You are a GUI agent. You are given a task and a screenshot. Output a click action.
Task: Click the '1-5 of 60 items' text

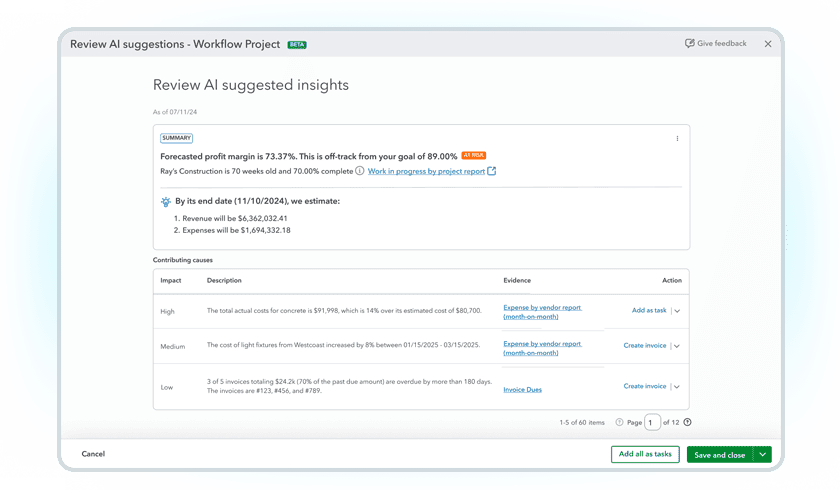(582, 423)
